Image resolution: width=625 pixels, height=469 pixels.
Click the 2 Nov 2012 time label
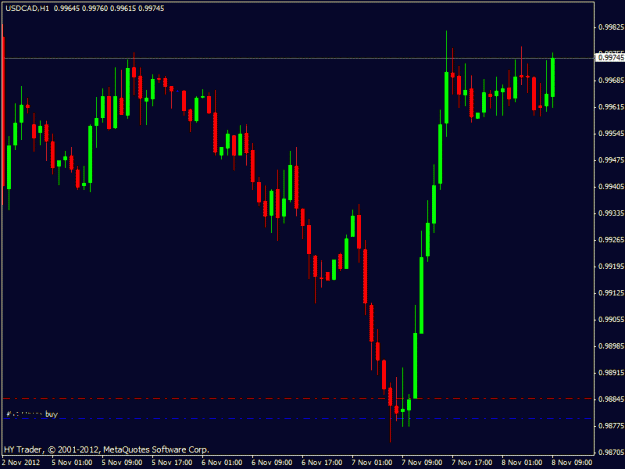[x=21, y=463]
